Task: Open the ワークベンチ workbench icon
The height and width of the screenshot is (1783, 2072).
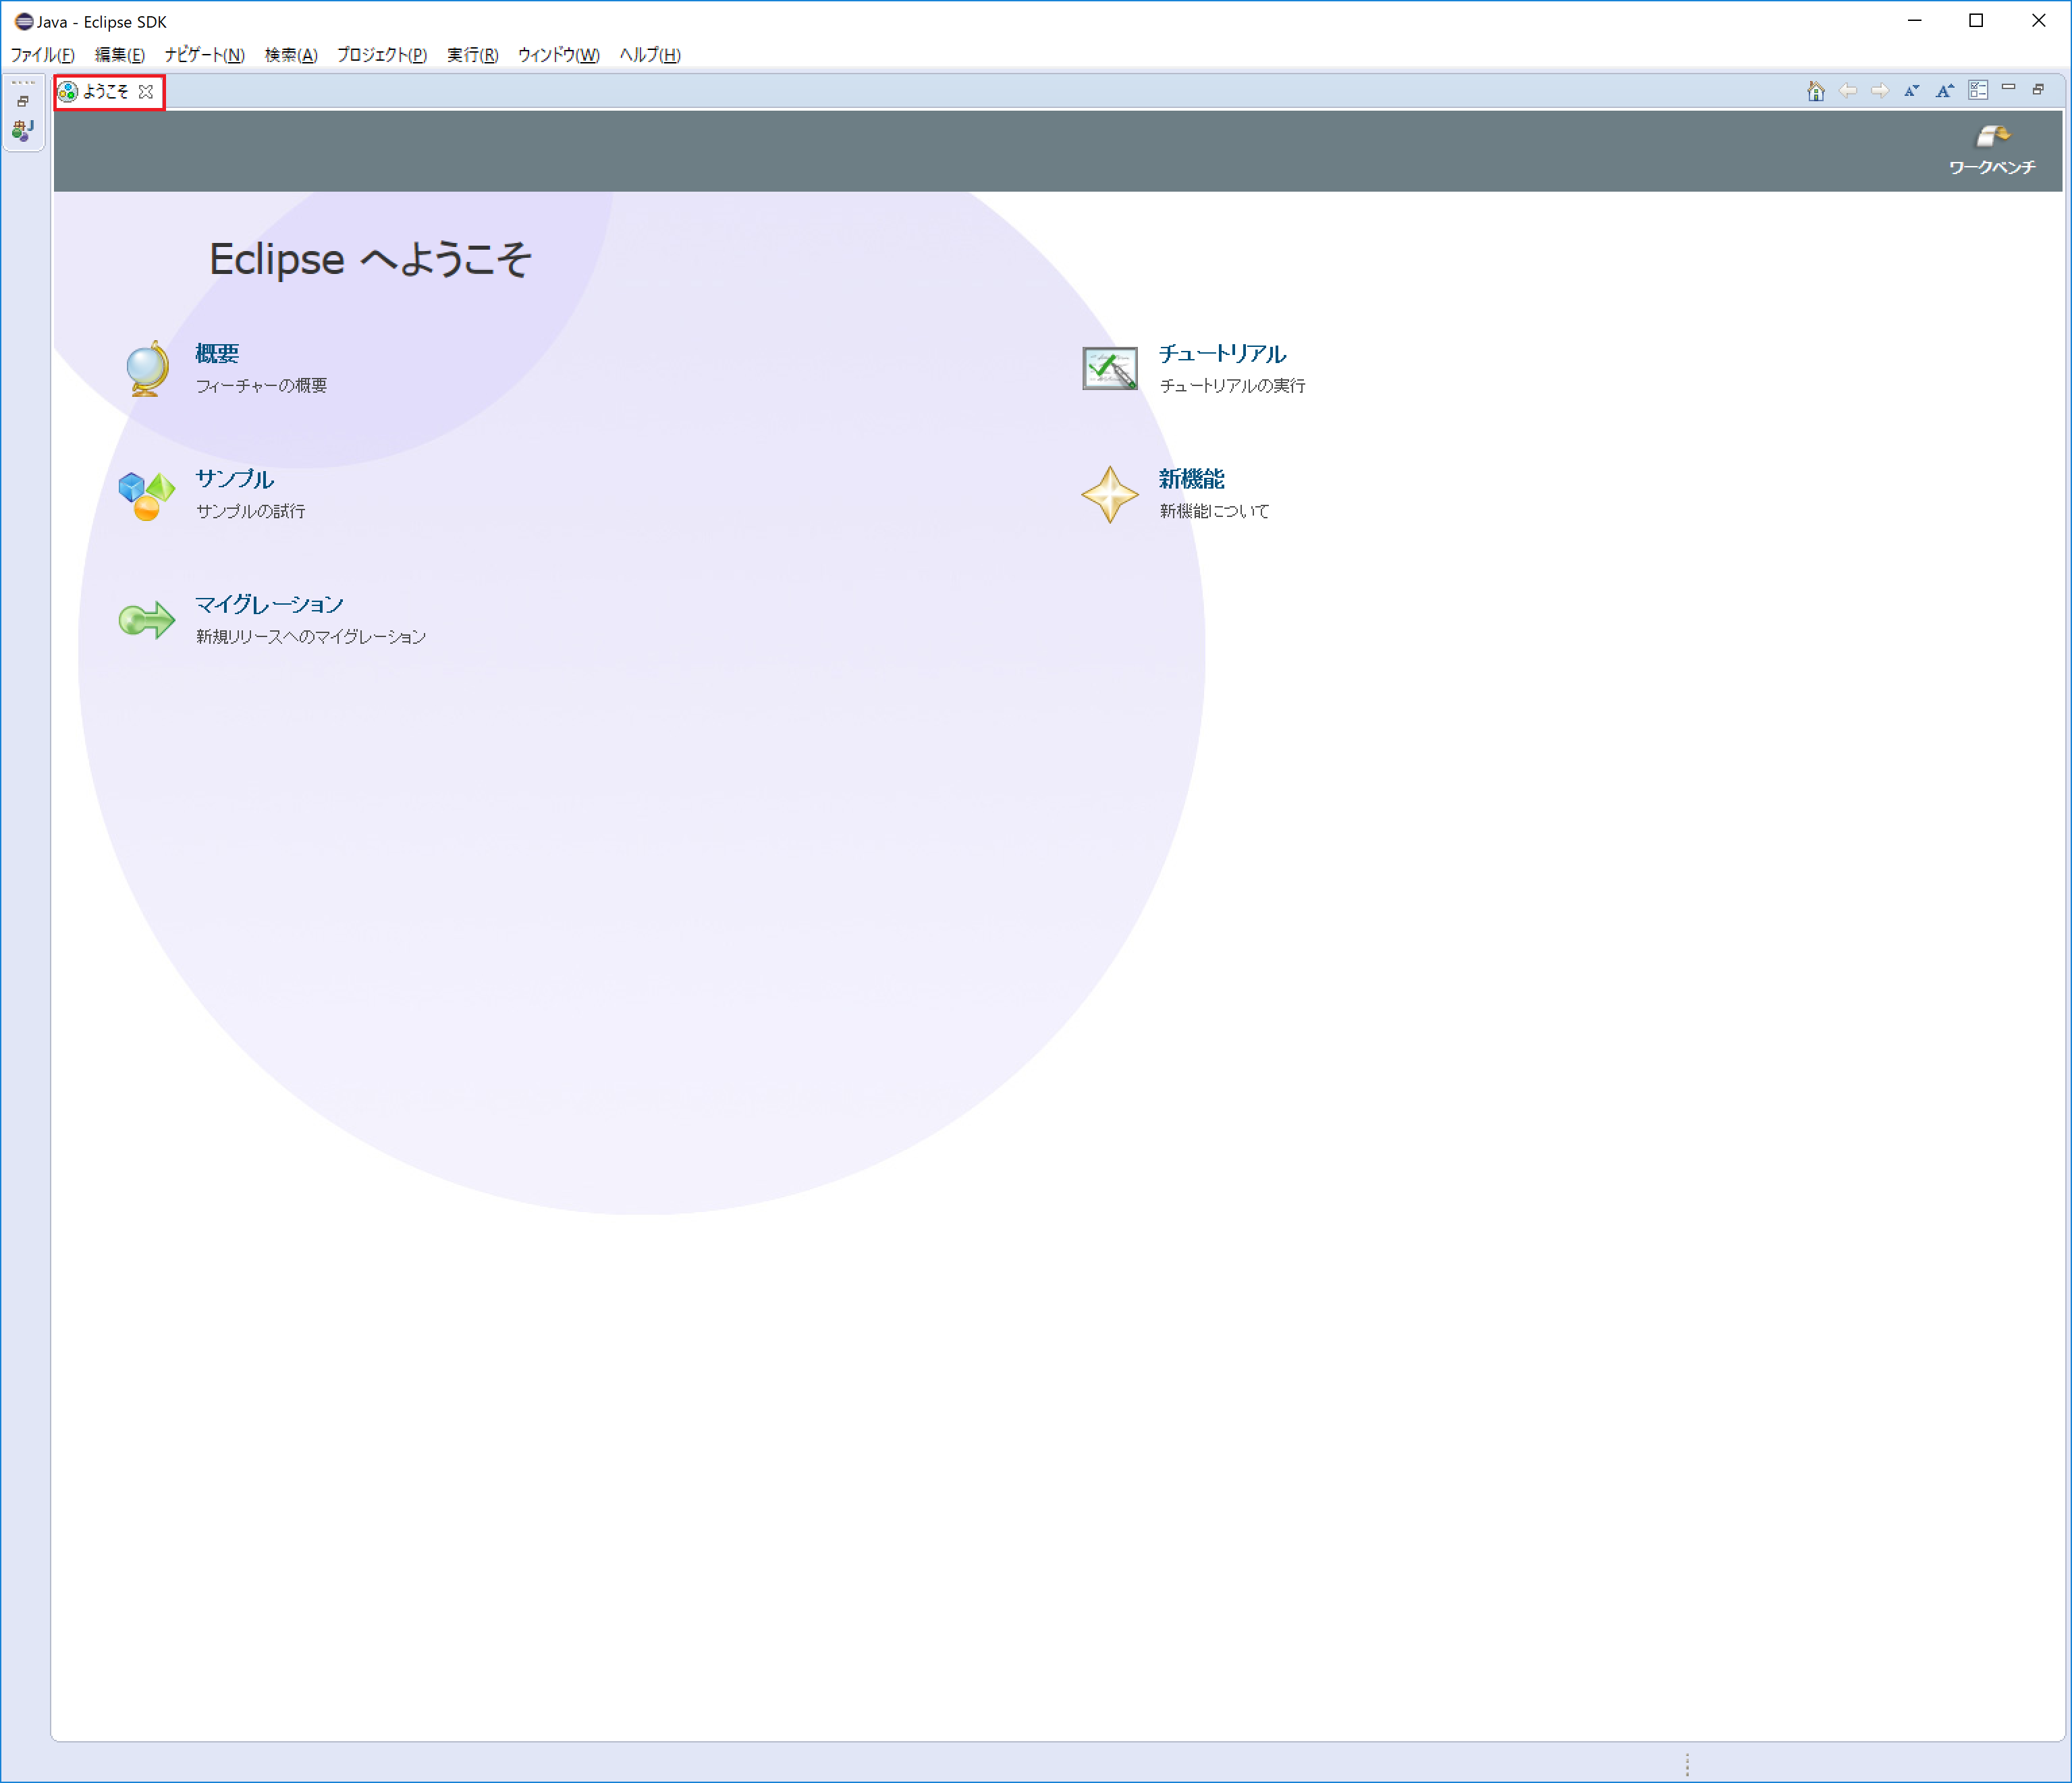Action: point(1992,149)
